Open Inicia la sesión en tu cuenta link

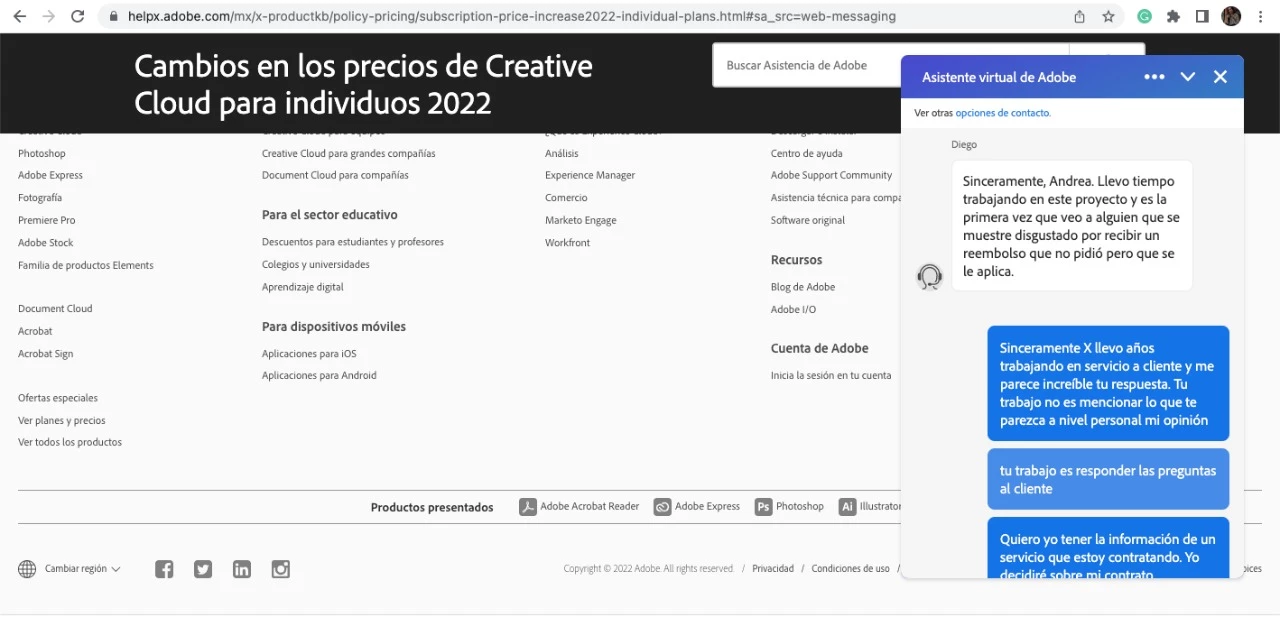[x=831, y=376]
